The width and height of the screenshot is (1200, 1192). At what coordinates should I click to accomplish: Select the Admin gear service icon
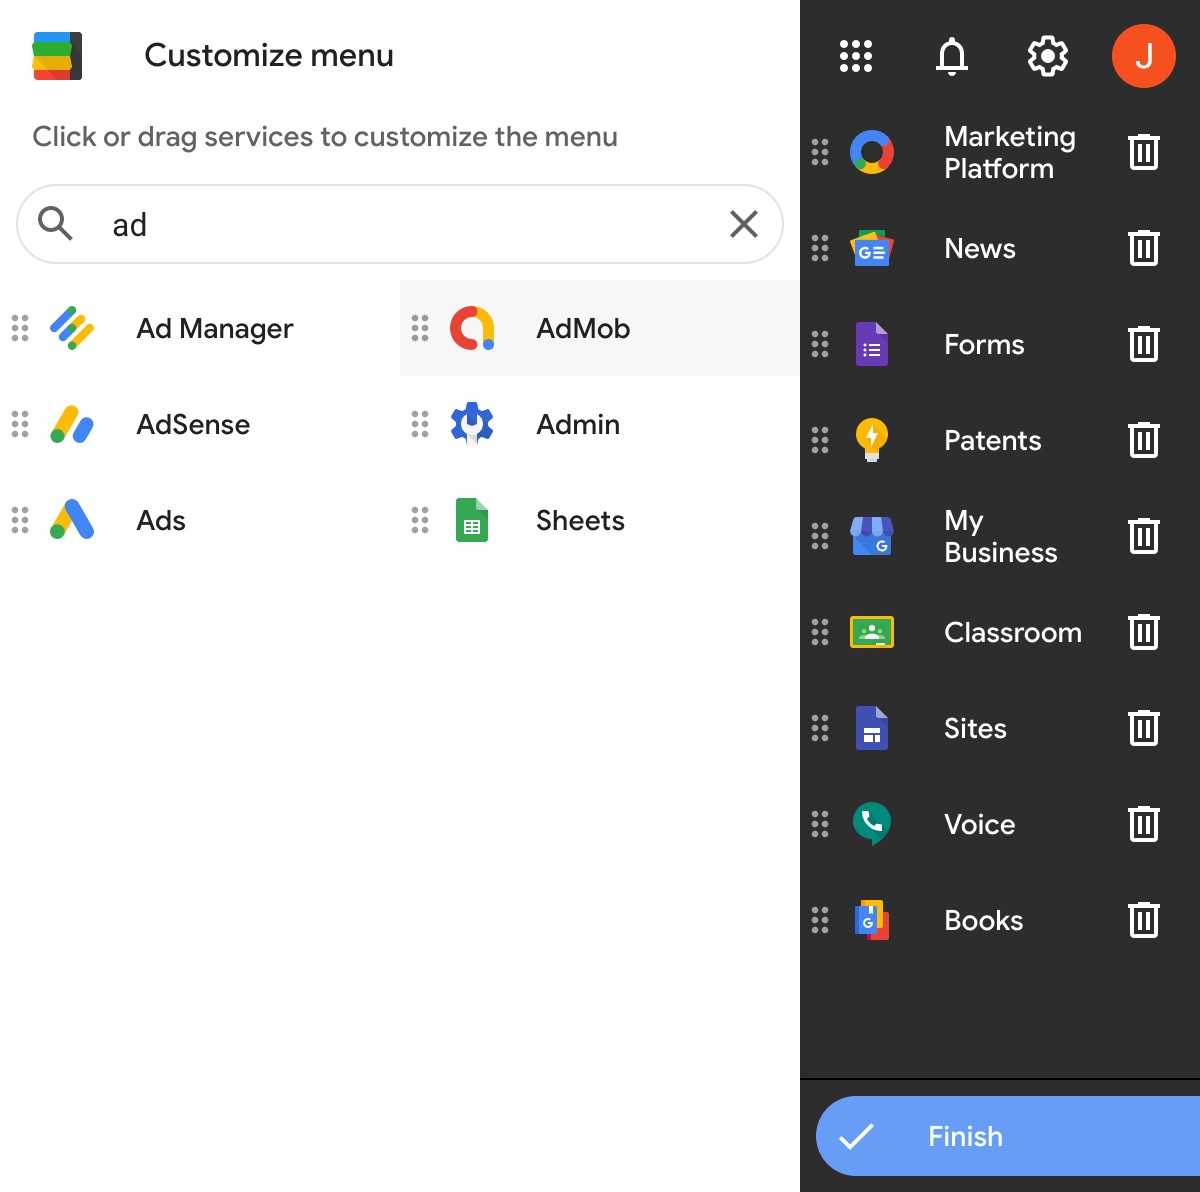[x=471, y=424]
